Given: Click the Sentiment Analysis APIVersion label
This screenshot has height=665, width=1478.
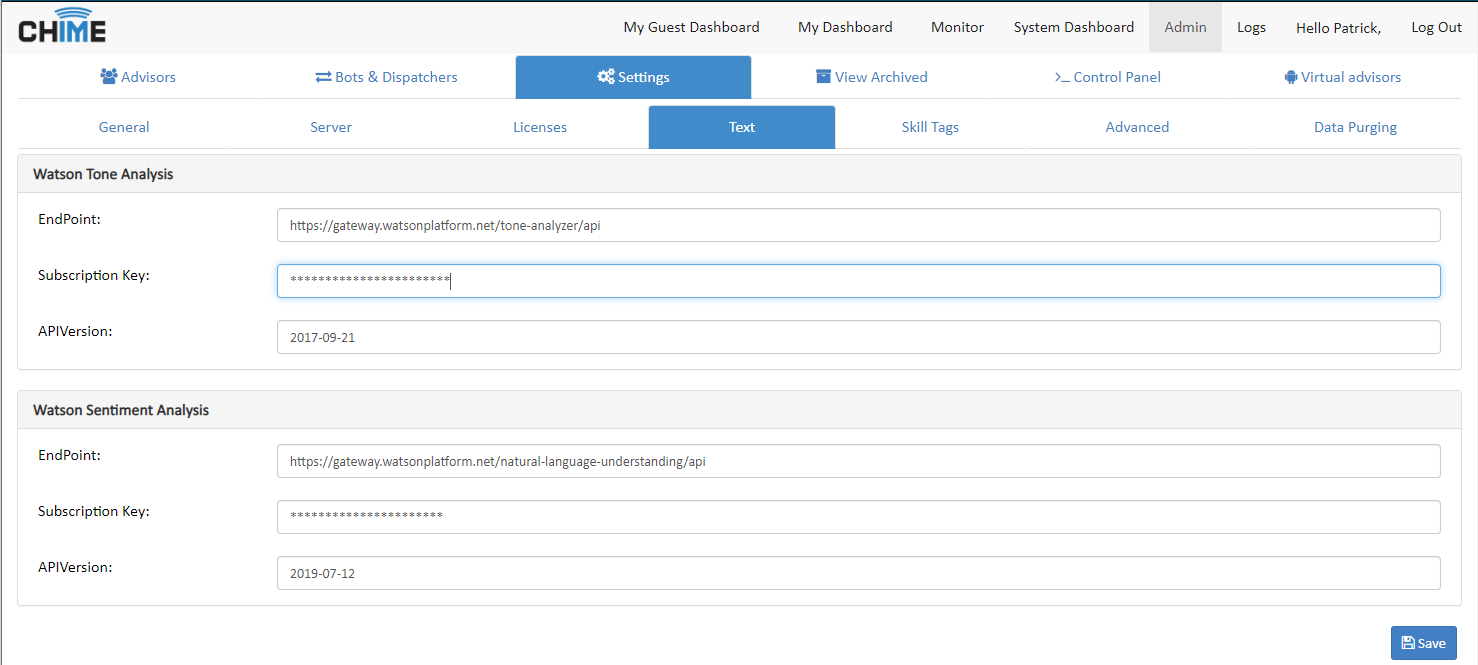Looking at the screenshot, I should tap(75, 567).
